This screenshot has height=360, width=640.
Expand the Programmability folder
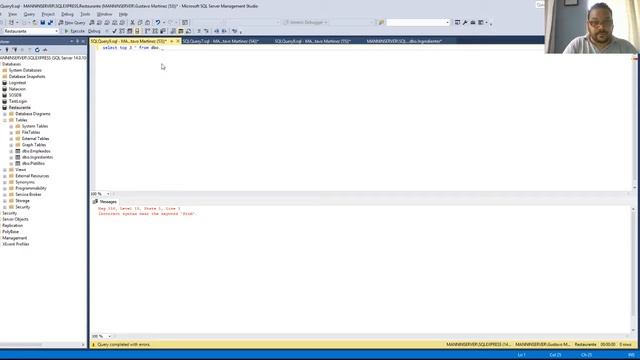(5, 188)
